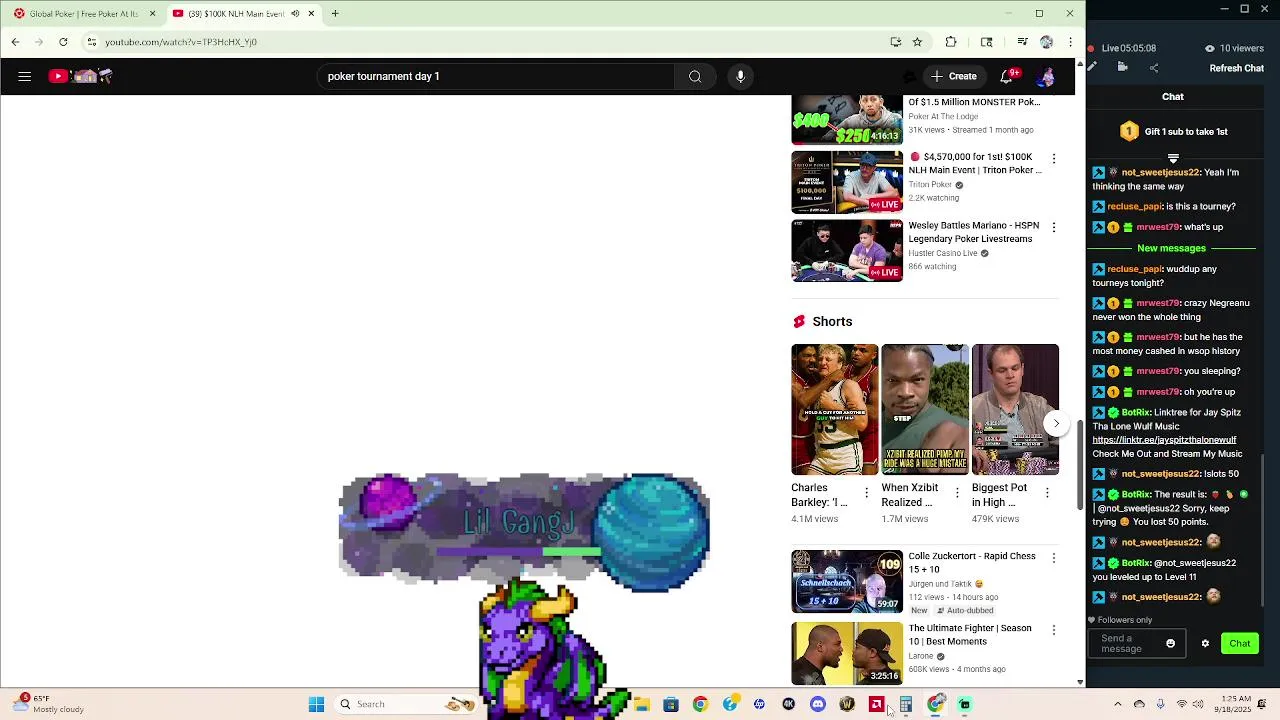
Task: Open the Chrome profile avatar
Action: 1046,42
